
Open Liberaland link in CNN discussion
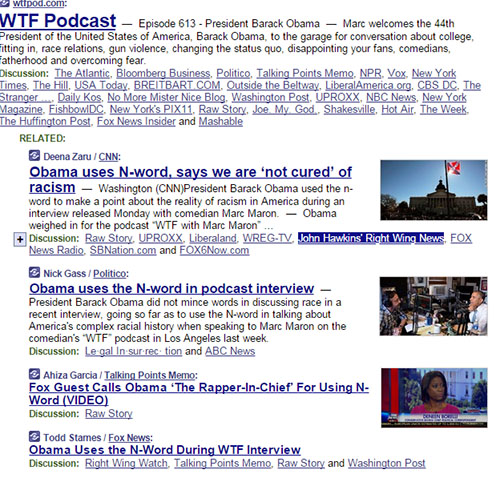(x=213, y=238)
